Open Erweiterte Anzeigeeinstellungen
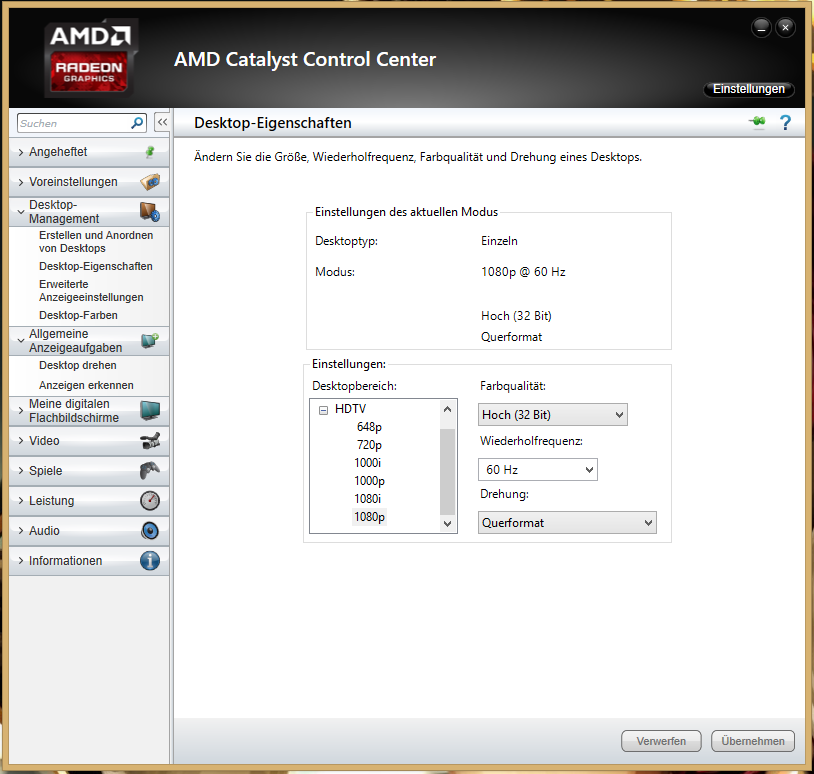Viewport: 814px width, 774px height. (91, 291)
